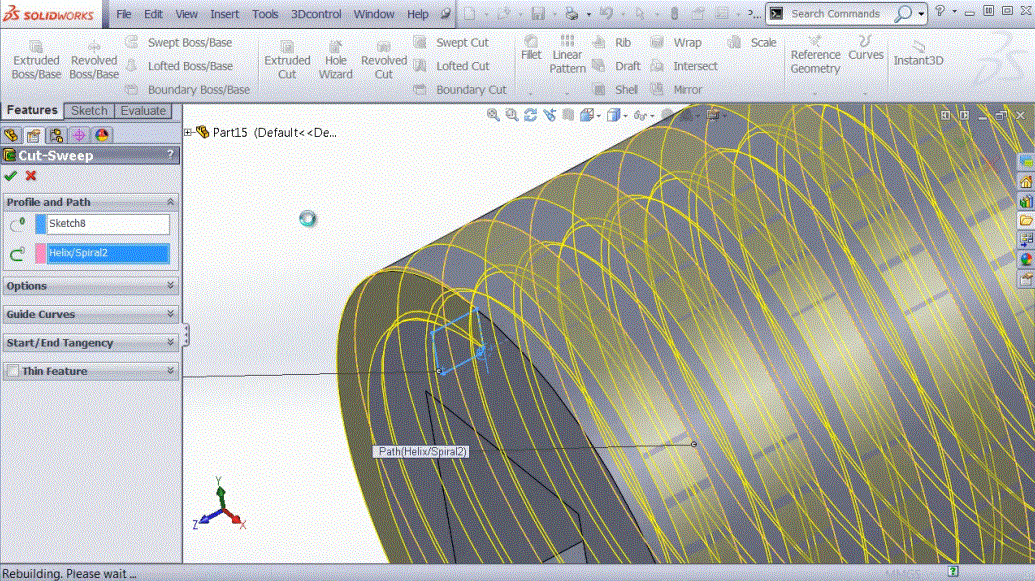1035x581 pixels.
Task: Expand the Start/End Tangency section
Action: (x=171, y=343)
